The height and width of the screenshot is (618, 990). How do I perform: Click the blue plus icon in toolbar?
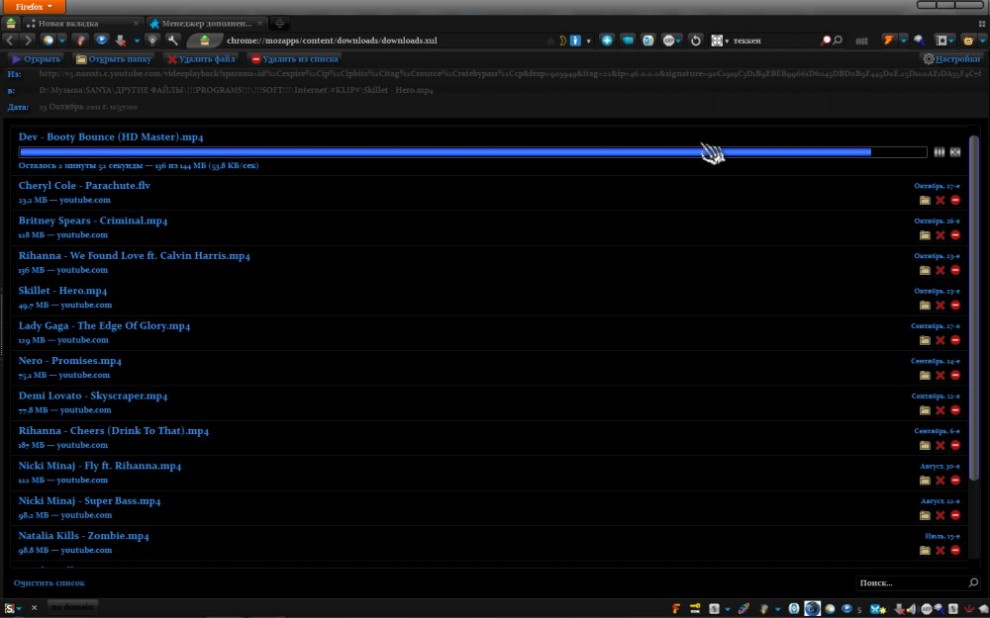click(x=607, y=40)
